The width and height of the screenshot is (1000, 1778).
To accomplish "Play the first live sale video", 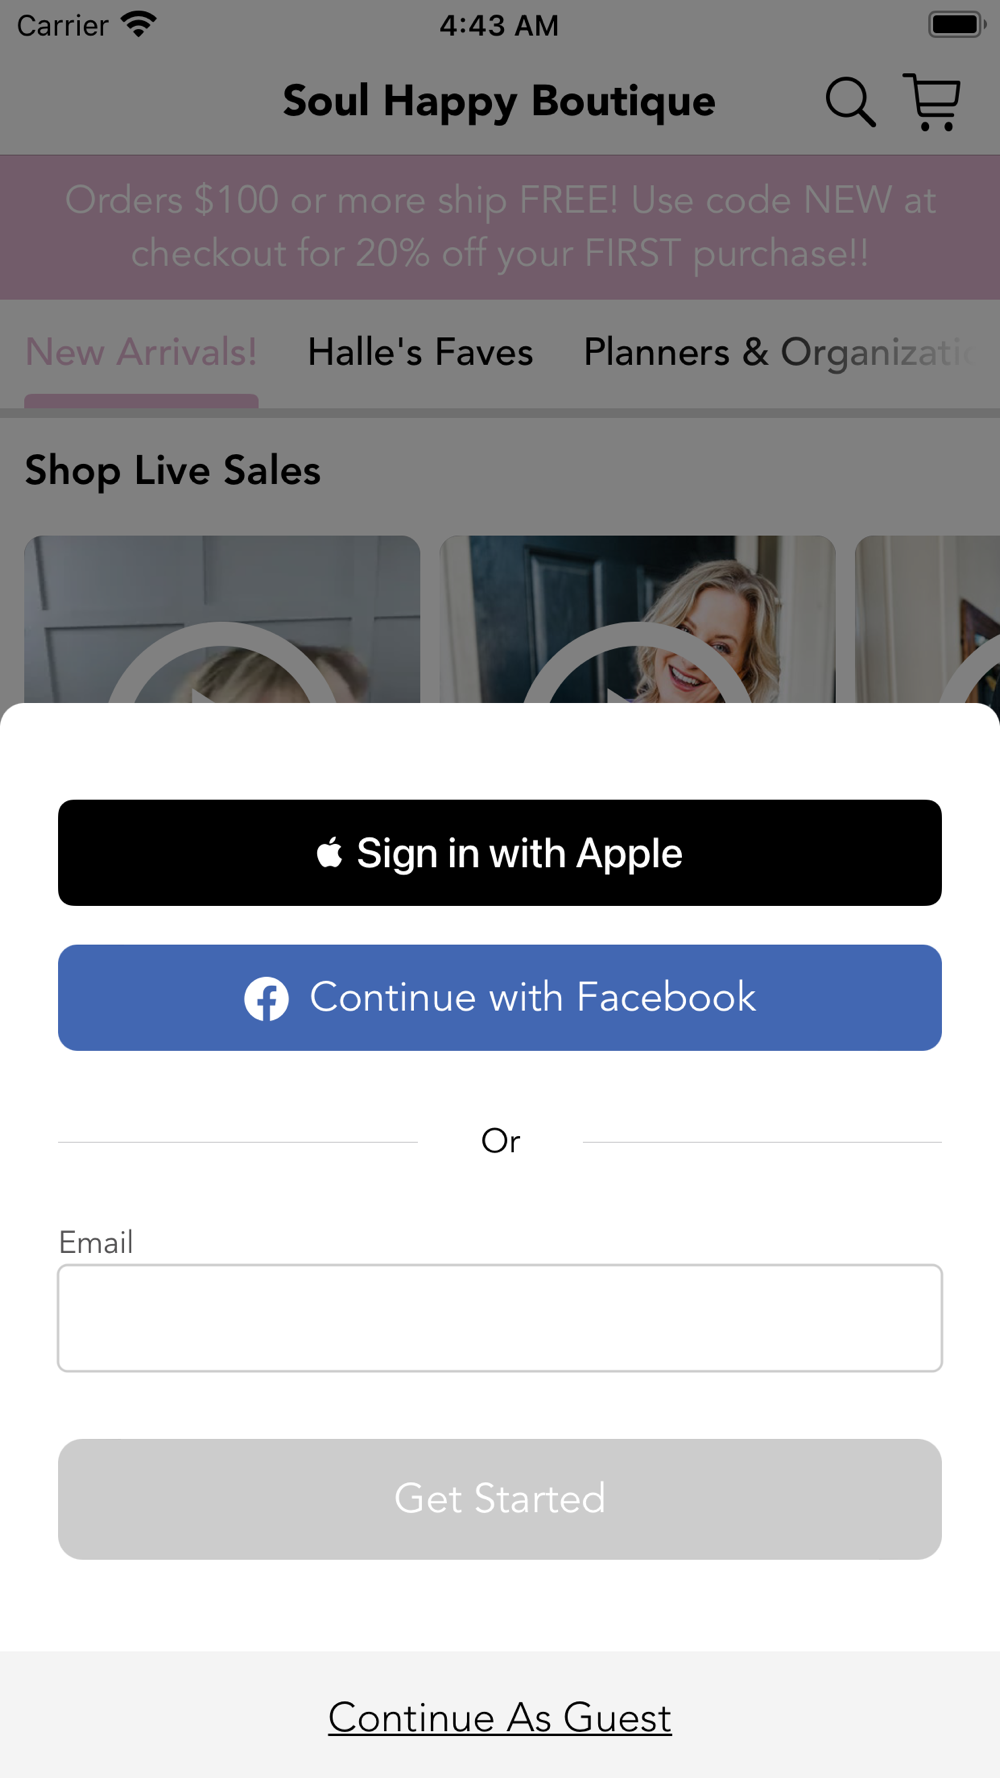I will [222, 619].
